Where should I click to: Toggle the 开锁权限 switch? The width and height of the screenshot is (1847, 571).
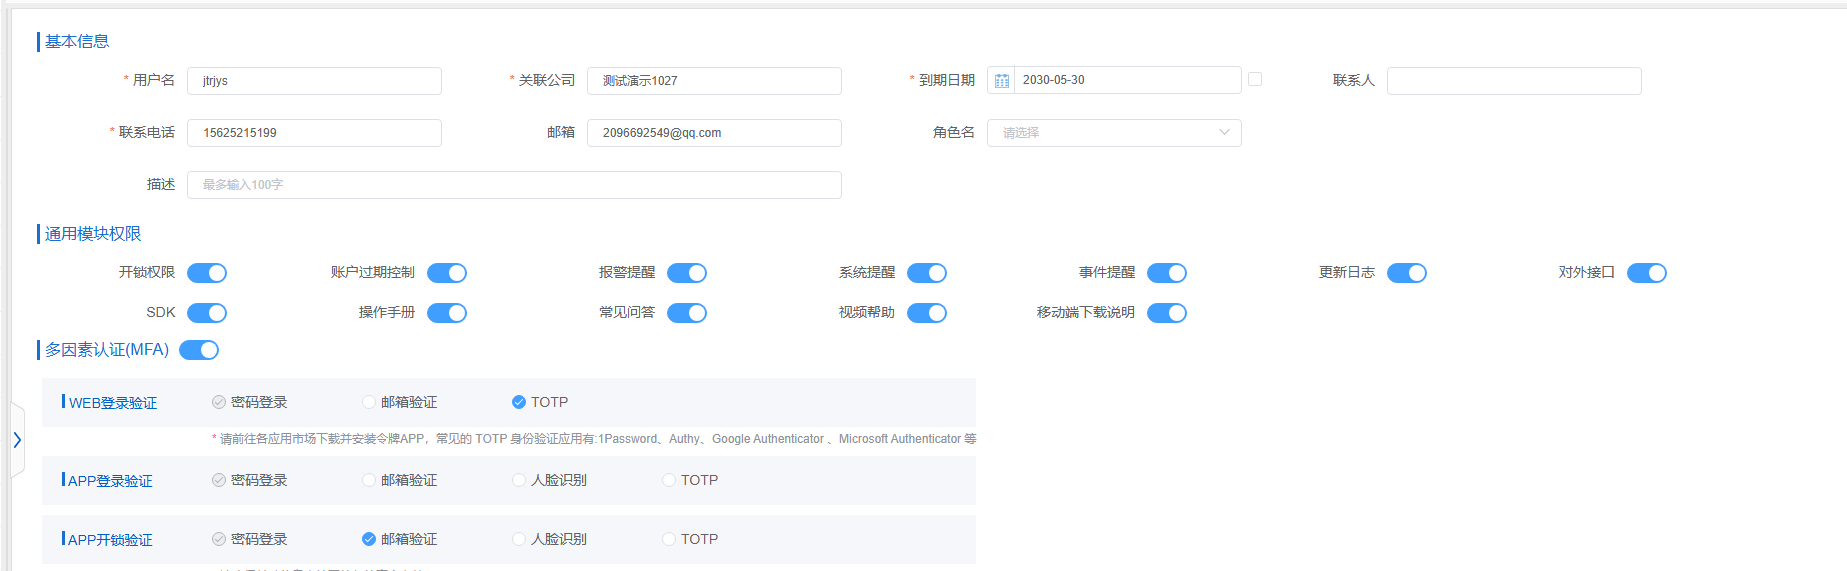[x=207, y=273]
